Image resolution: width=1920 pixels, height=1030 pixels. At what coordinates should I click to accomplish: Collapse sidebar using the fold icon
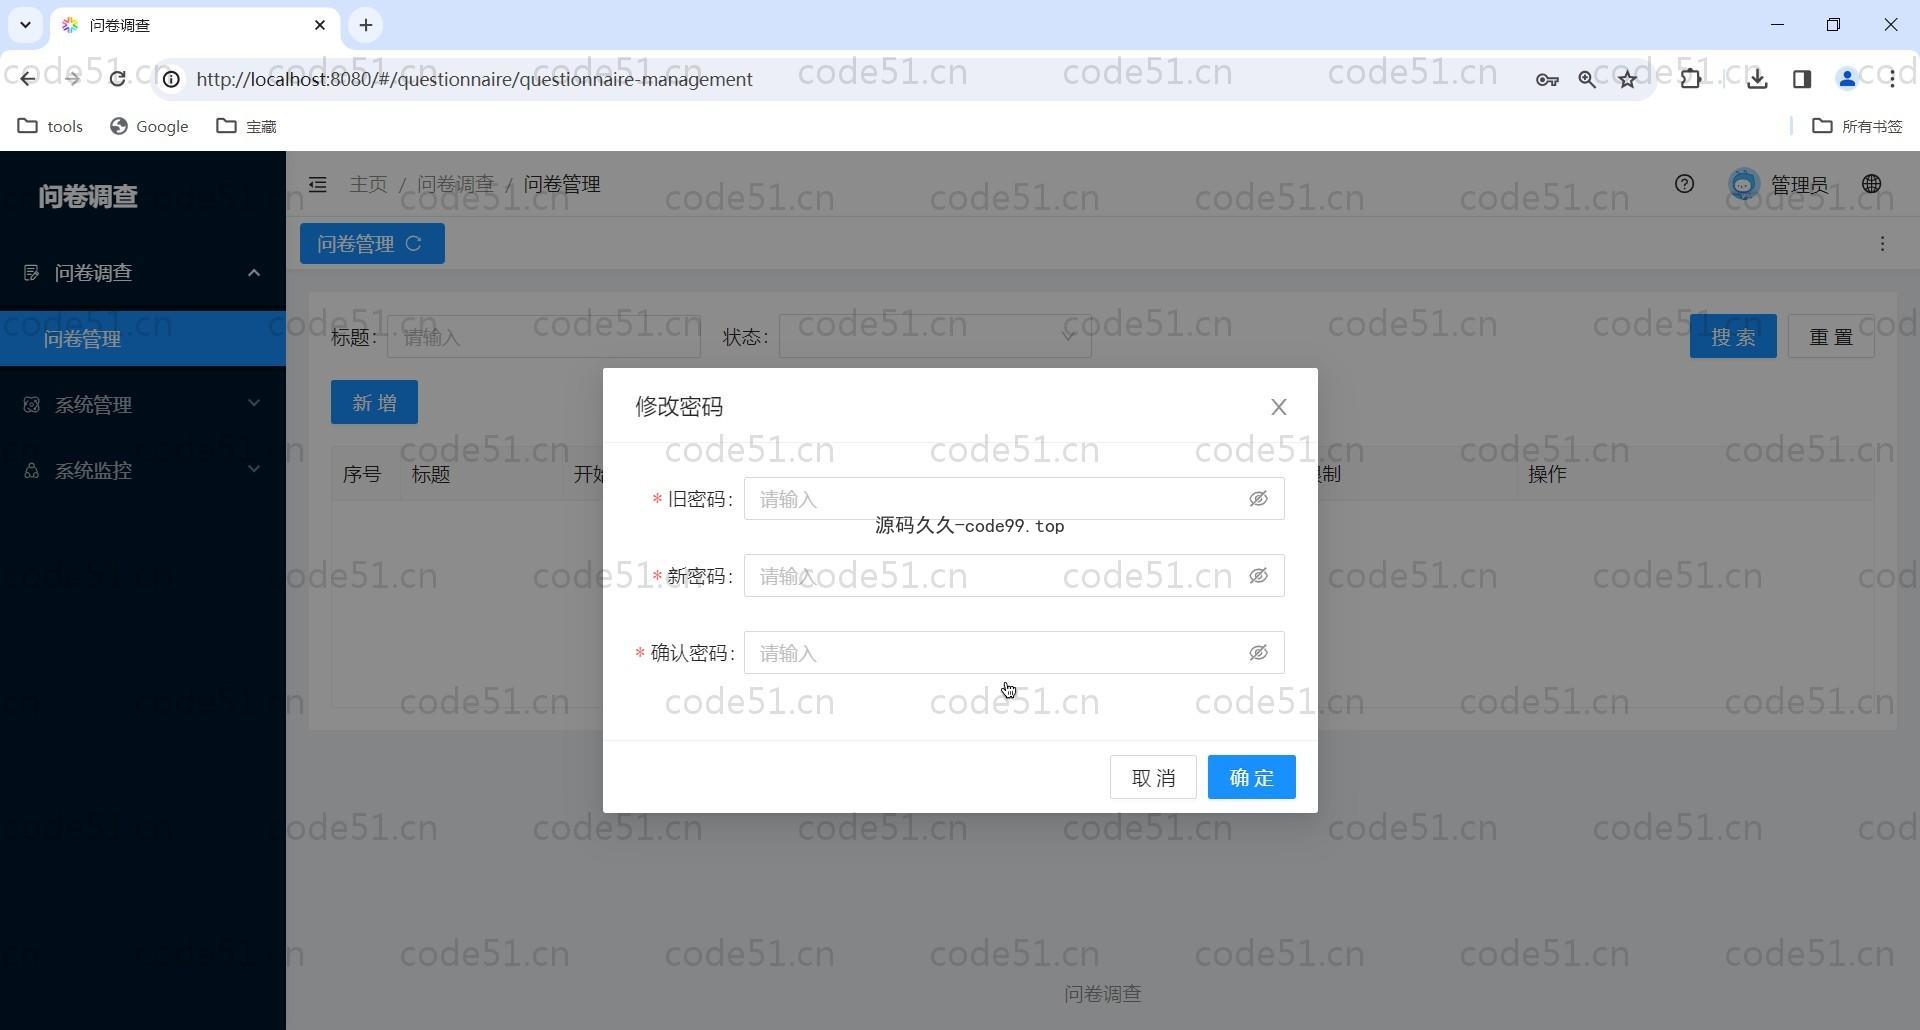pos(317,185)
